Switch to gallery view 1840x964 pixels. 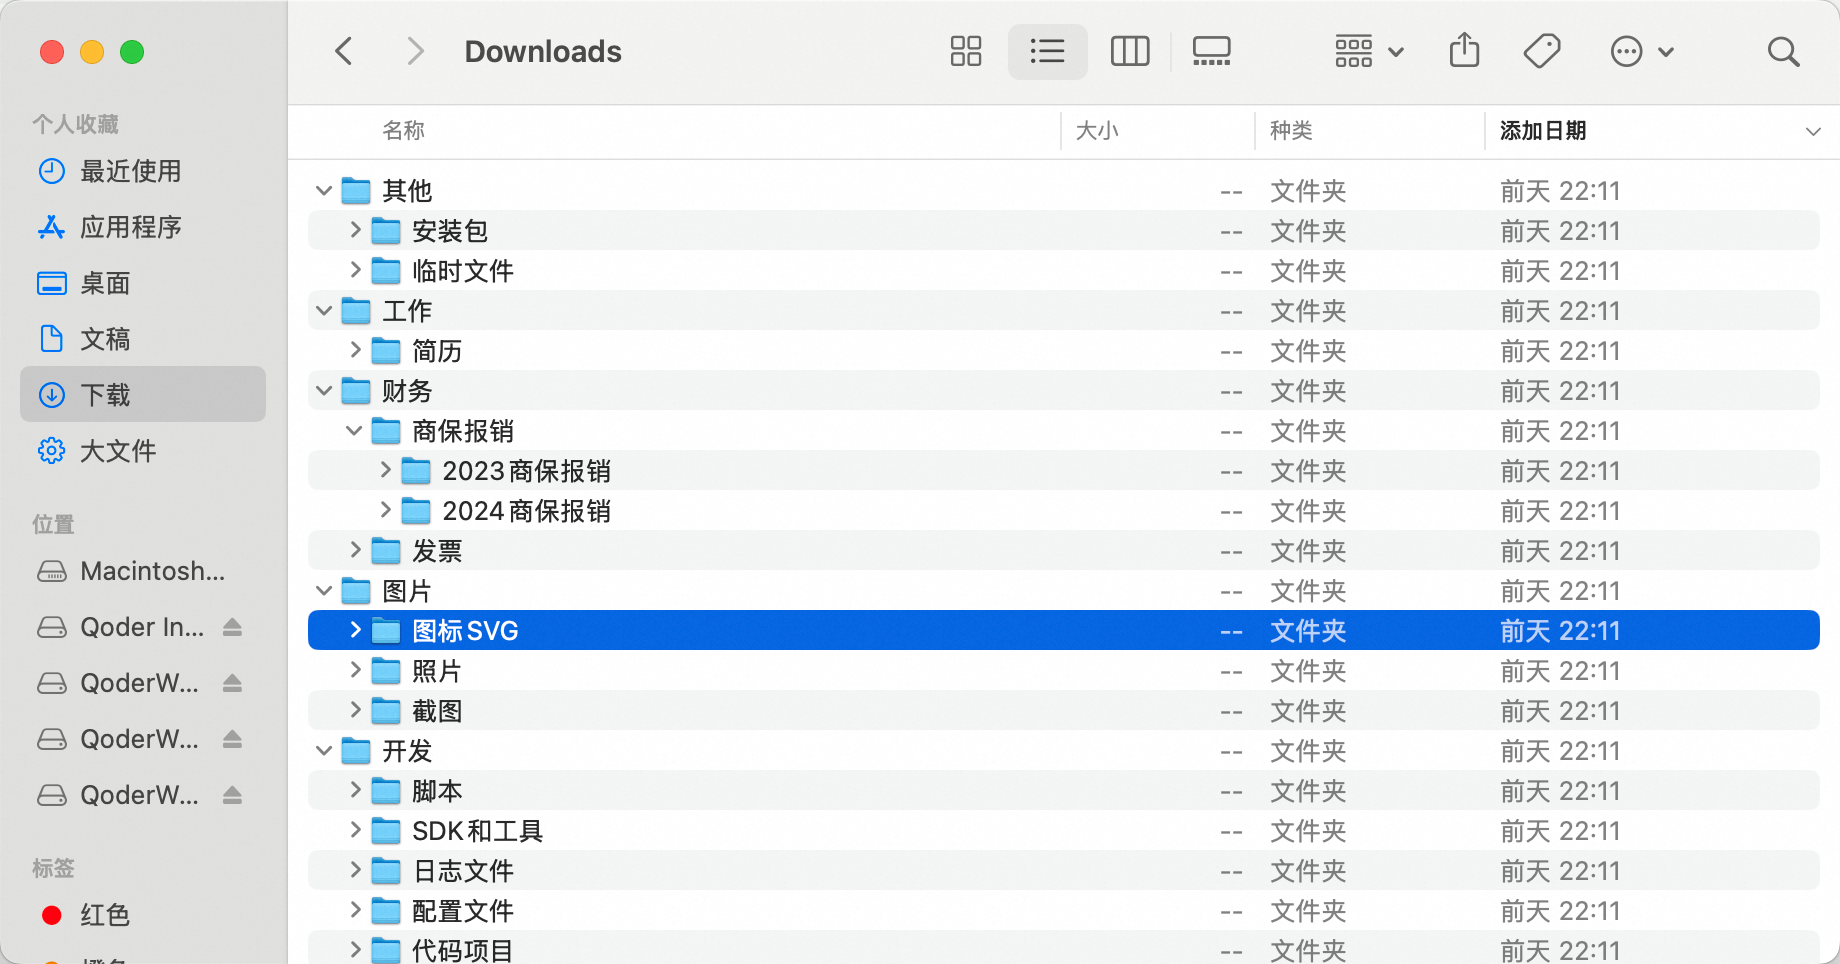pyautogui.click(x=1211, y=51)
